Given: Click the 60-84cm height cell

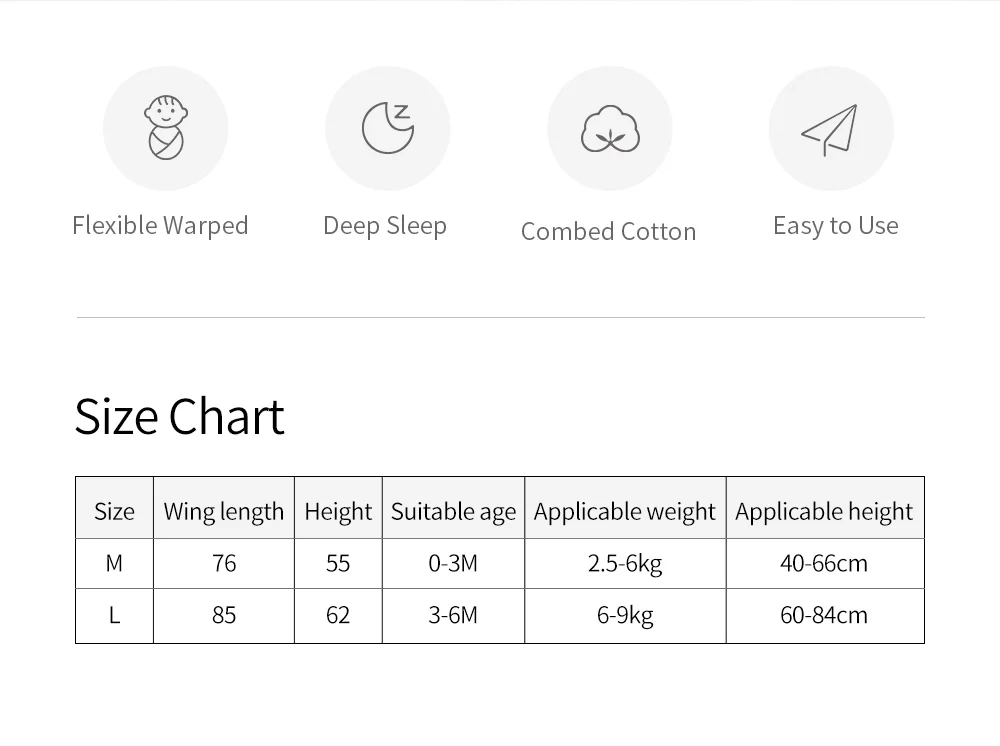Looking at the screenshot, I should coord(825,615).
